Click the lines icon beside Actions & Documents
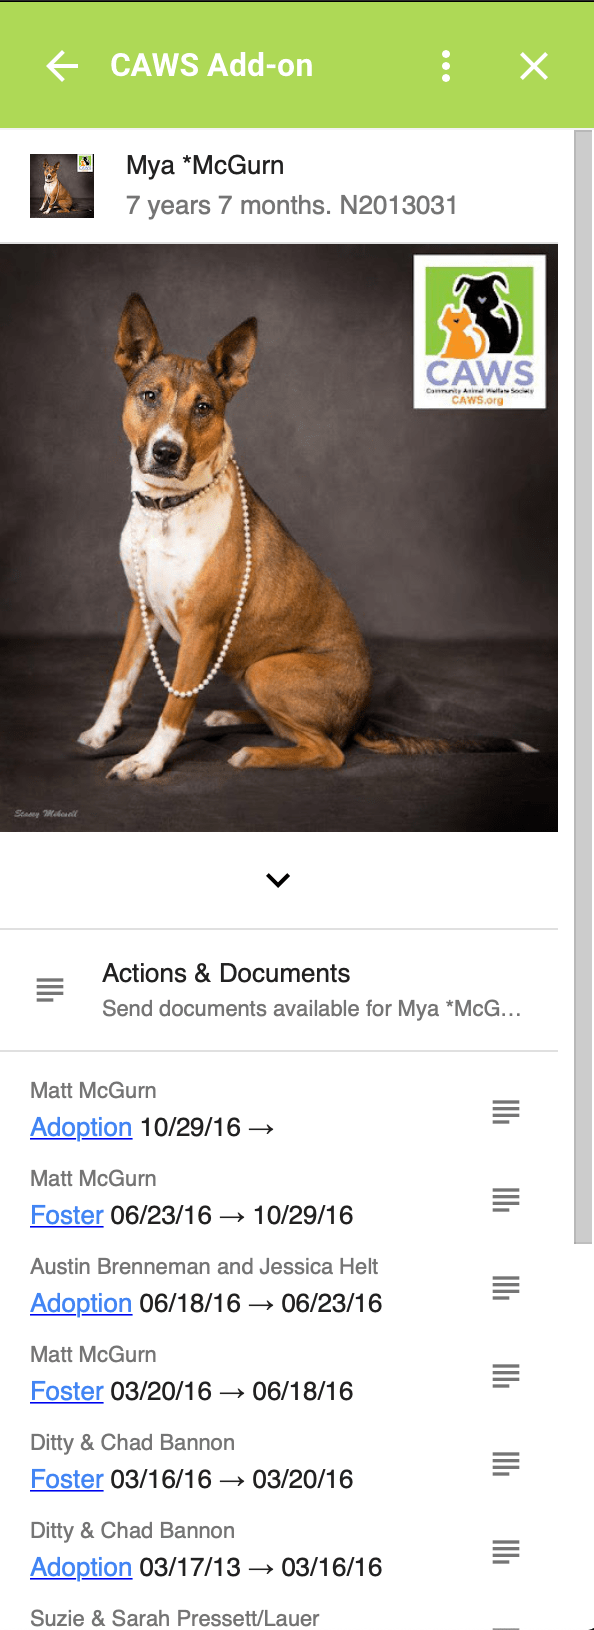Viewport: 594px width, 1630px height. (x=50, y=990)
